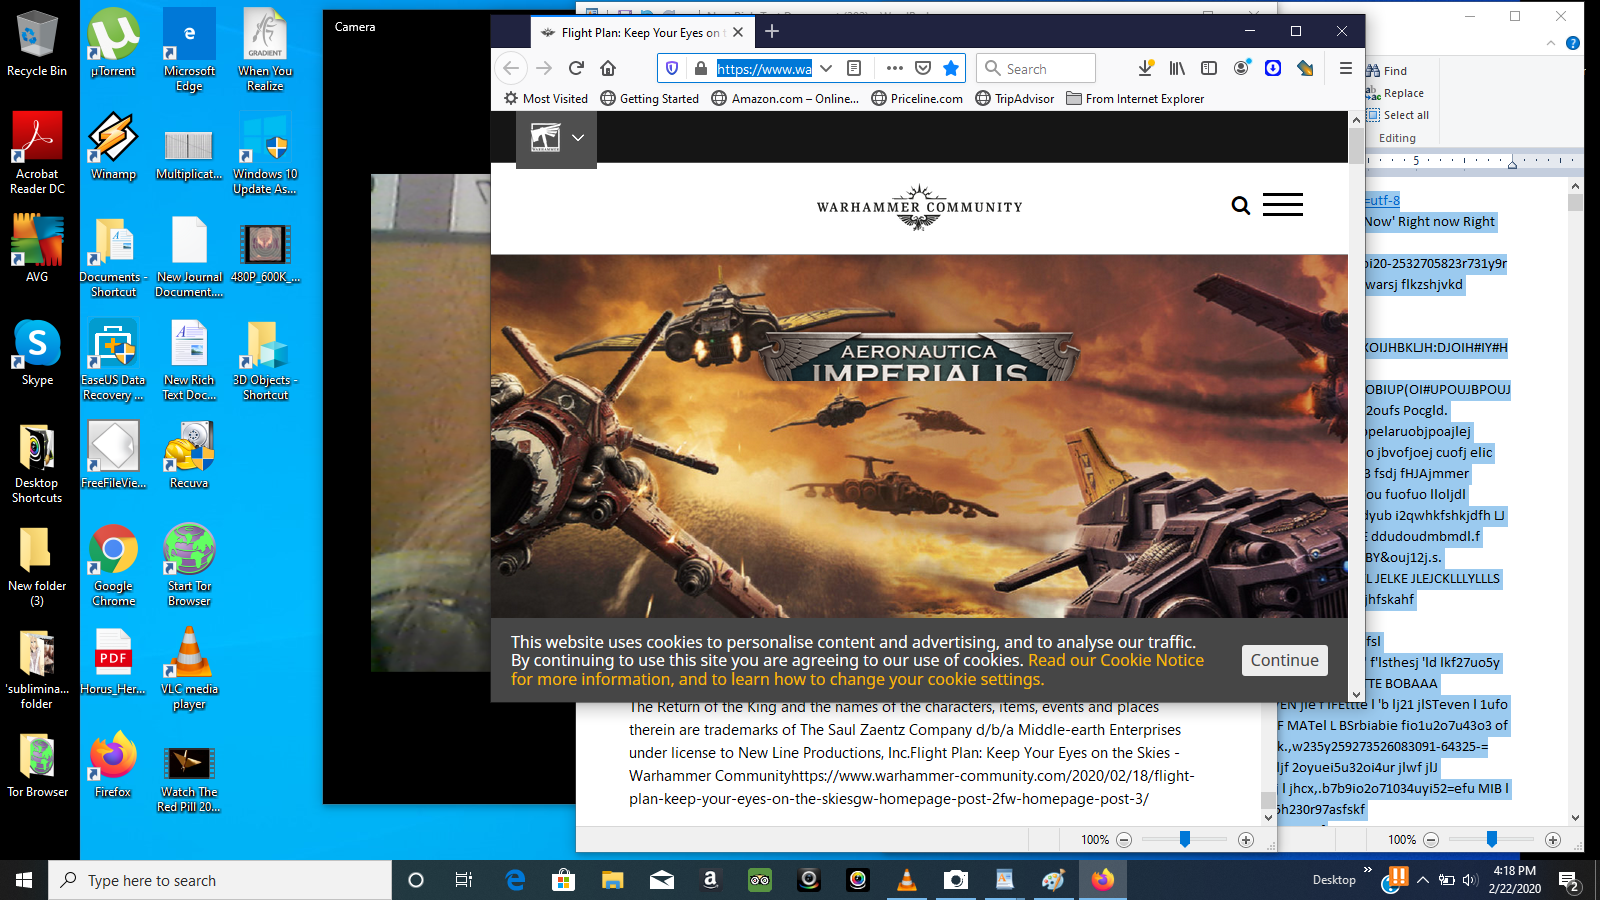Open the Word Help question mark icon
This screenshot has height=900, width=1600.
(x=1573, y=43)
